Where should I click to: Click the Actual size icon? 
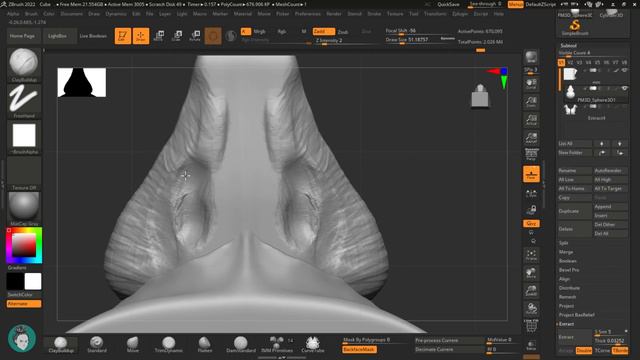(x=531, y=120)
